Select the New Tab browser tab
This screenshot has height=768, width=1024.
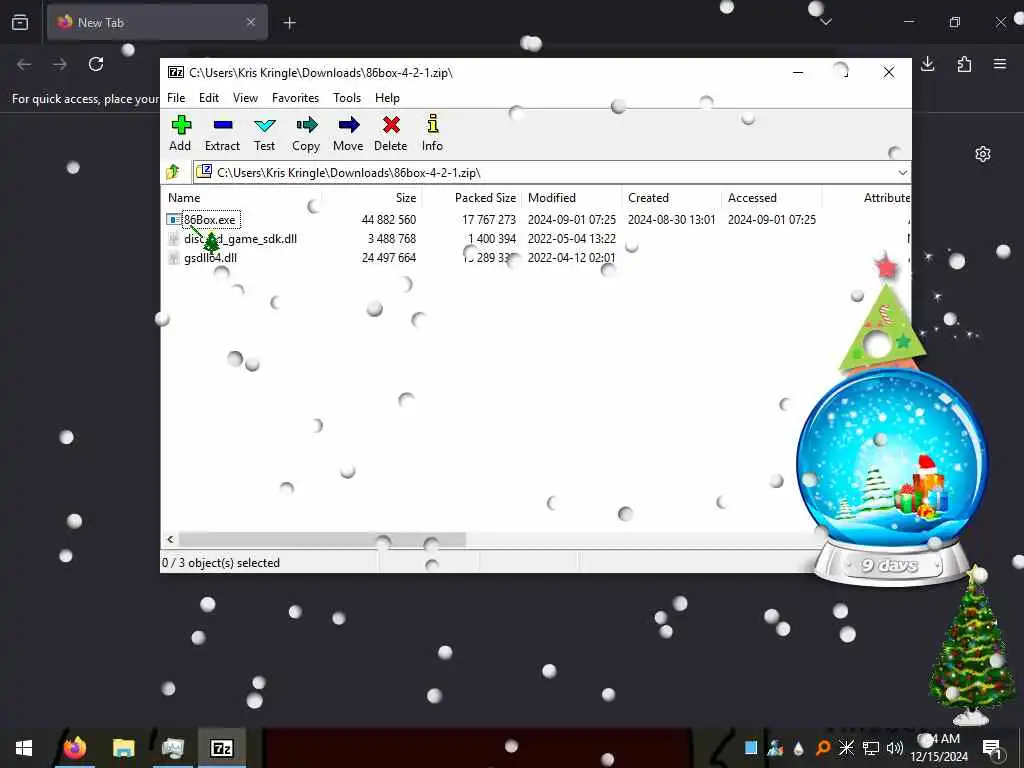[157, 23]
